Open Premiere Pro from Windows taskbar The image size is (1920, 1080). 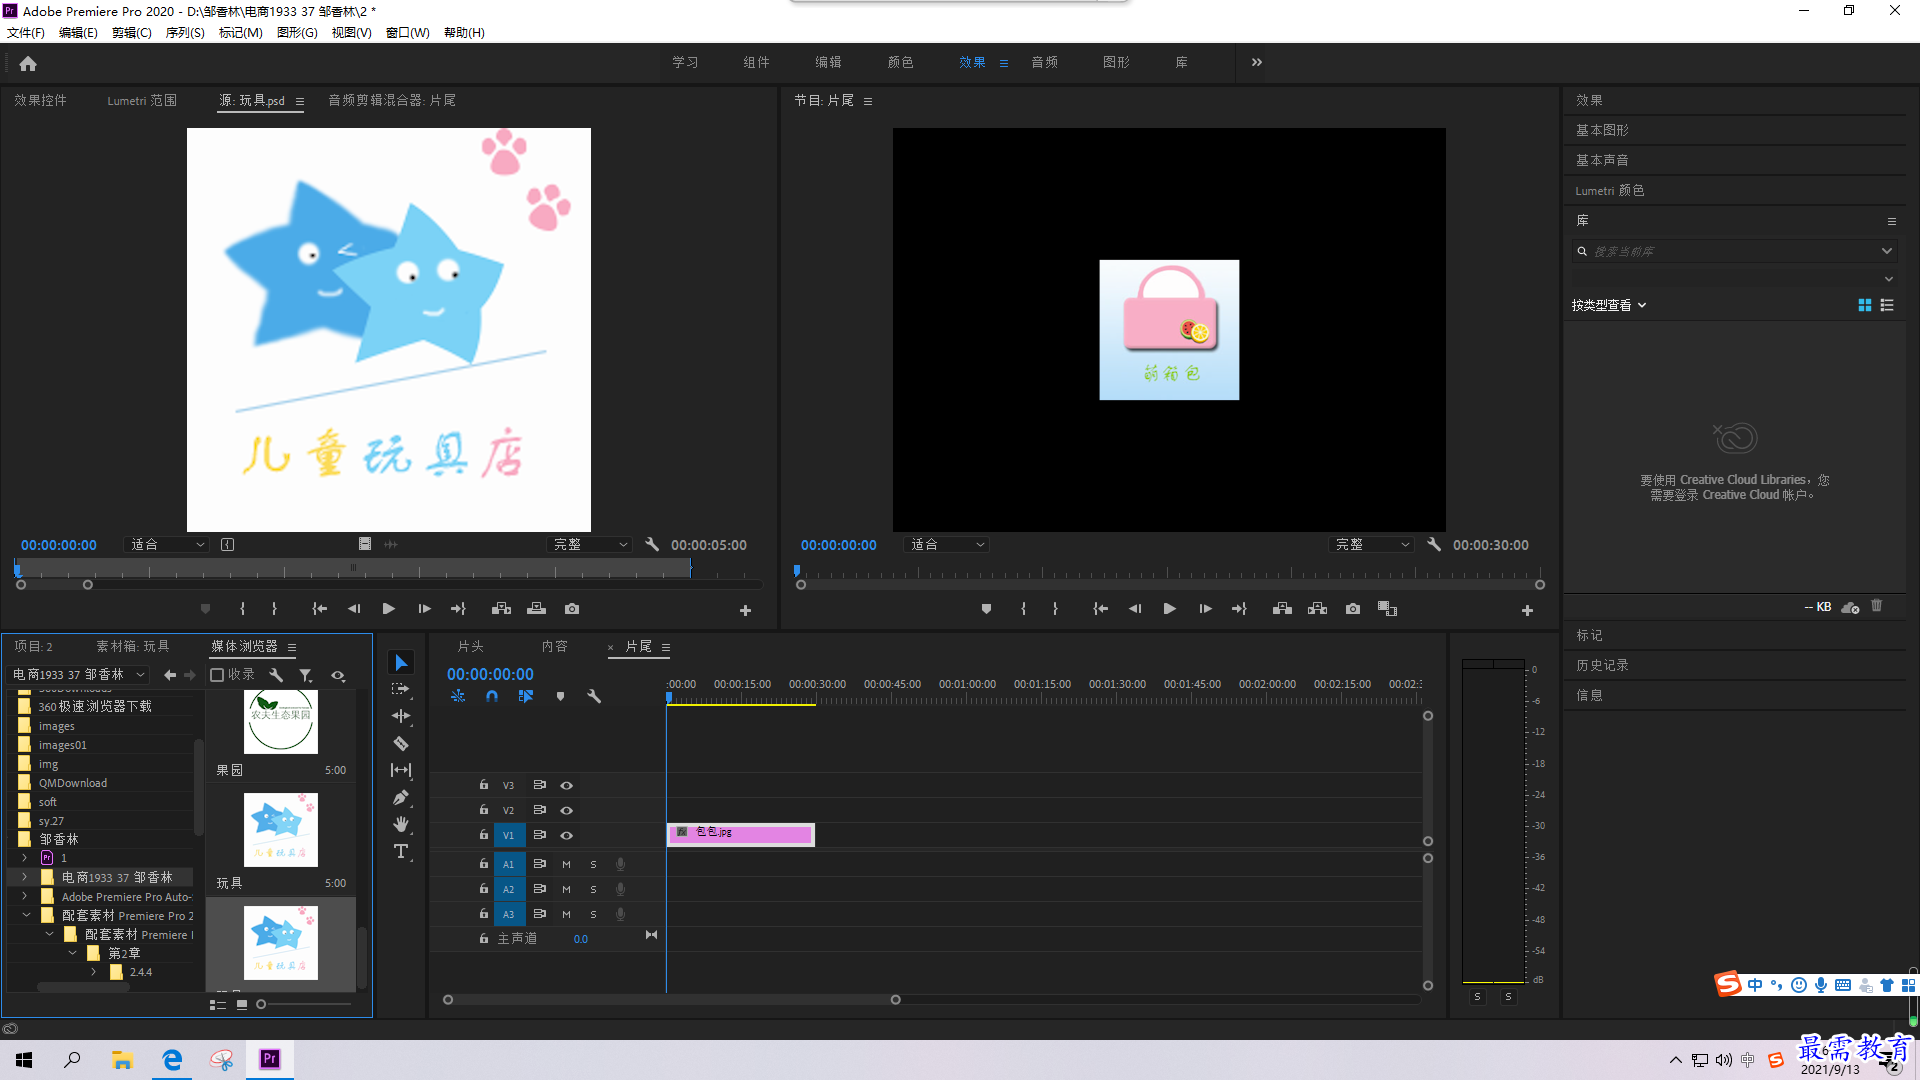[x=270, y=1059]
